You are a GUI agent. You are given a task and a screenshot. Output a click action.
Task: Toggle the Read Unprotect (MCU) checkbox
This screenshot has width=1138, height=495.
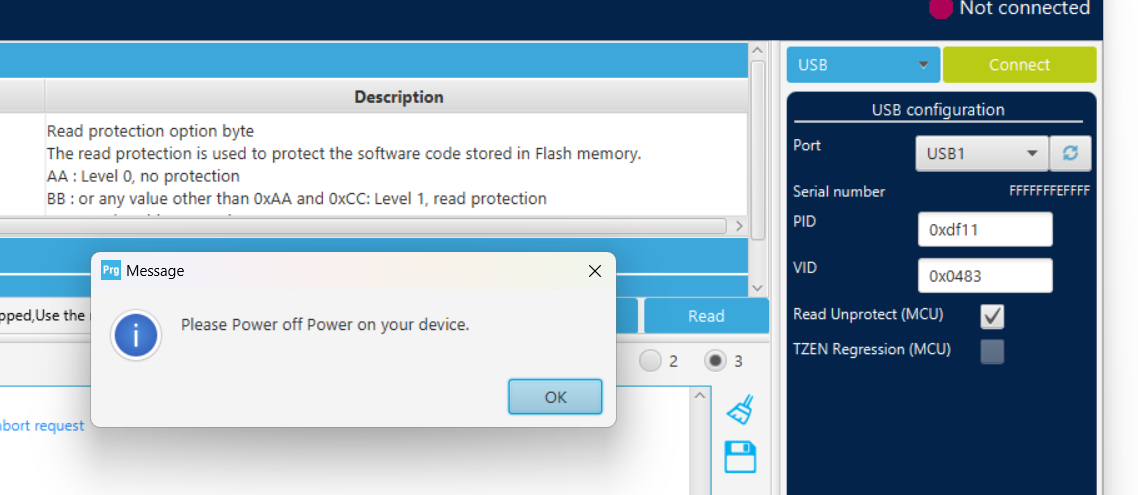click(x=992, y=316)
